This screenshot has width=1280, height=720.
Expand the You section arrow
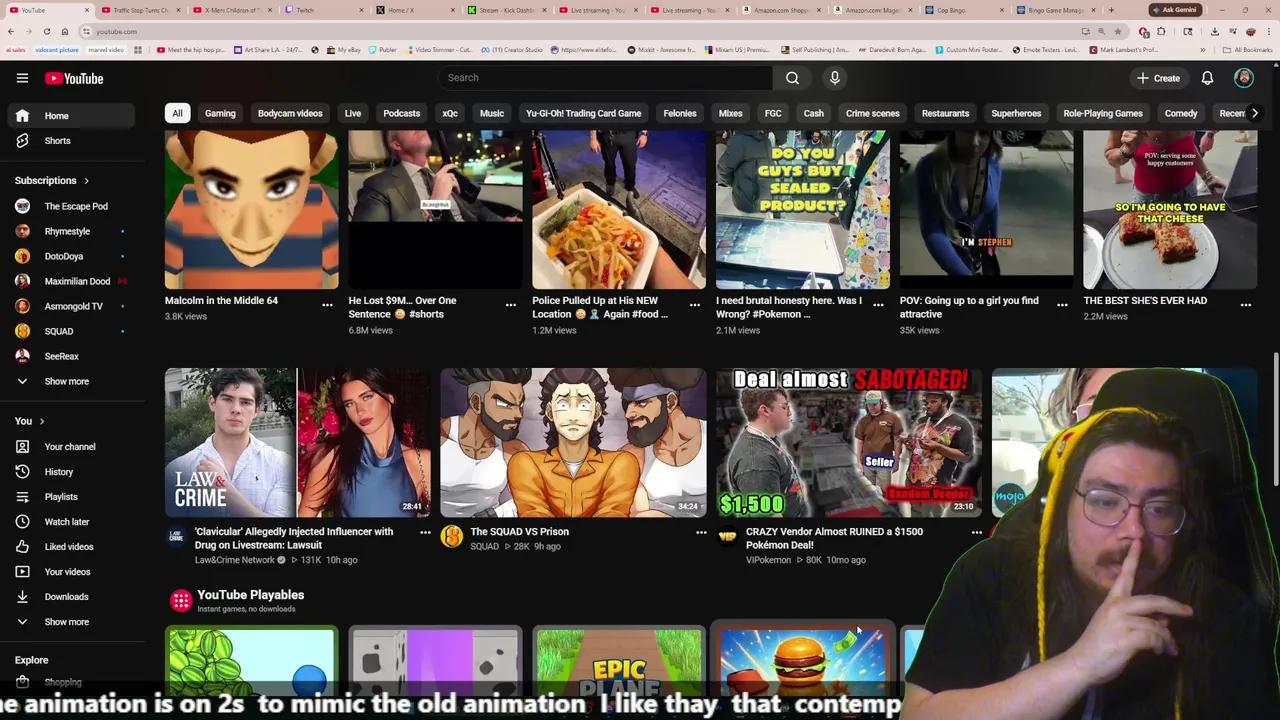tap(42, 421)
